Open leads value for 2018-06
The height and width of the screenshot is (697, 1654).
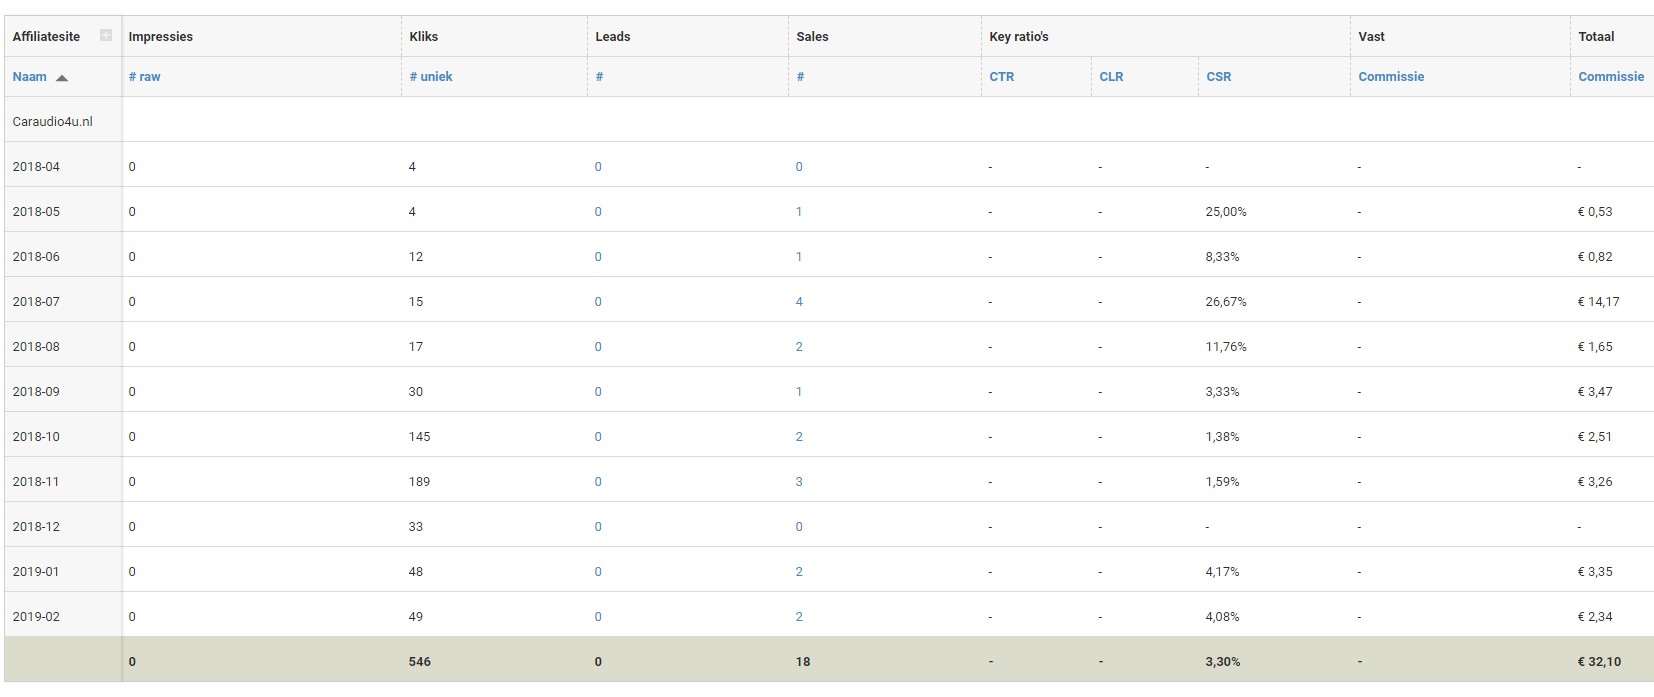(x=598, y=257)
